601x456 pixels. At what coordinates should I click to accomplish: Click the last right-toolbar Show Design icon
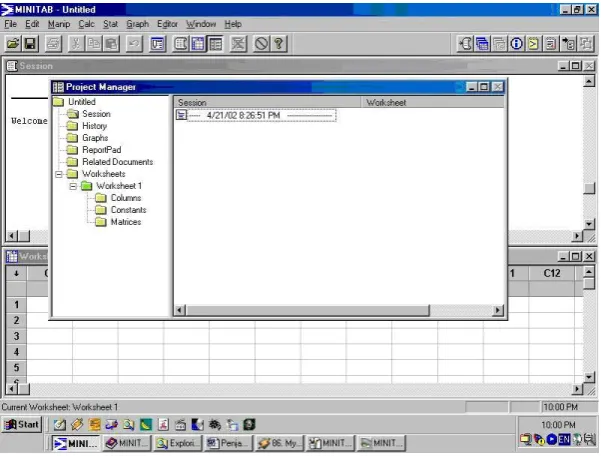tap(585, 44)
